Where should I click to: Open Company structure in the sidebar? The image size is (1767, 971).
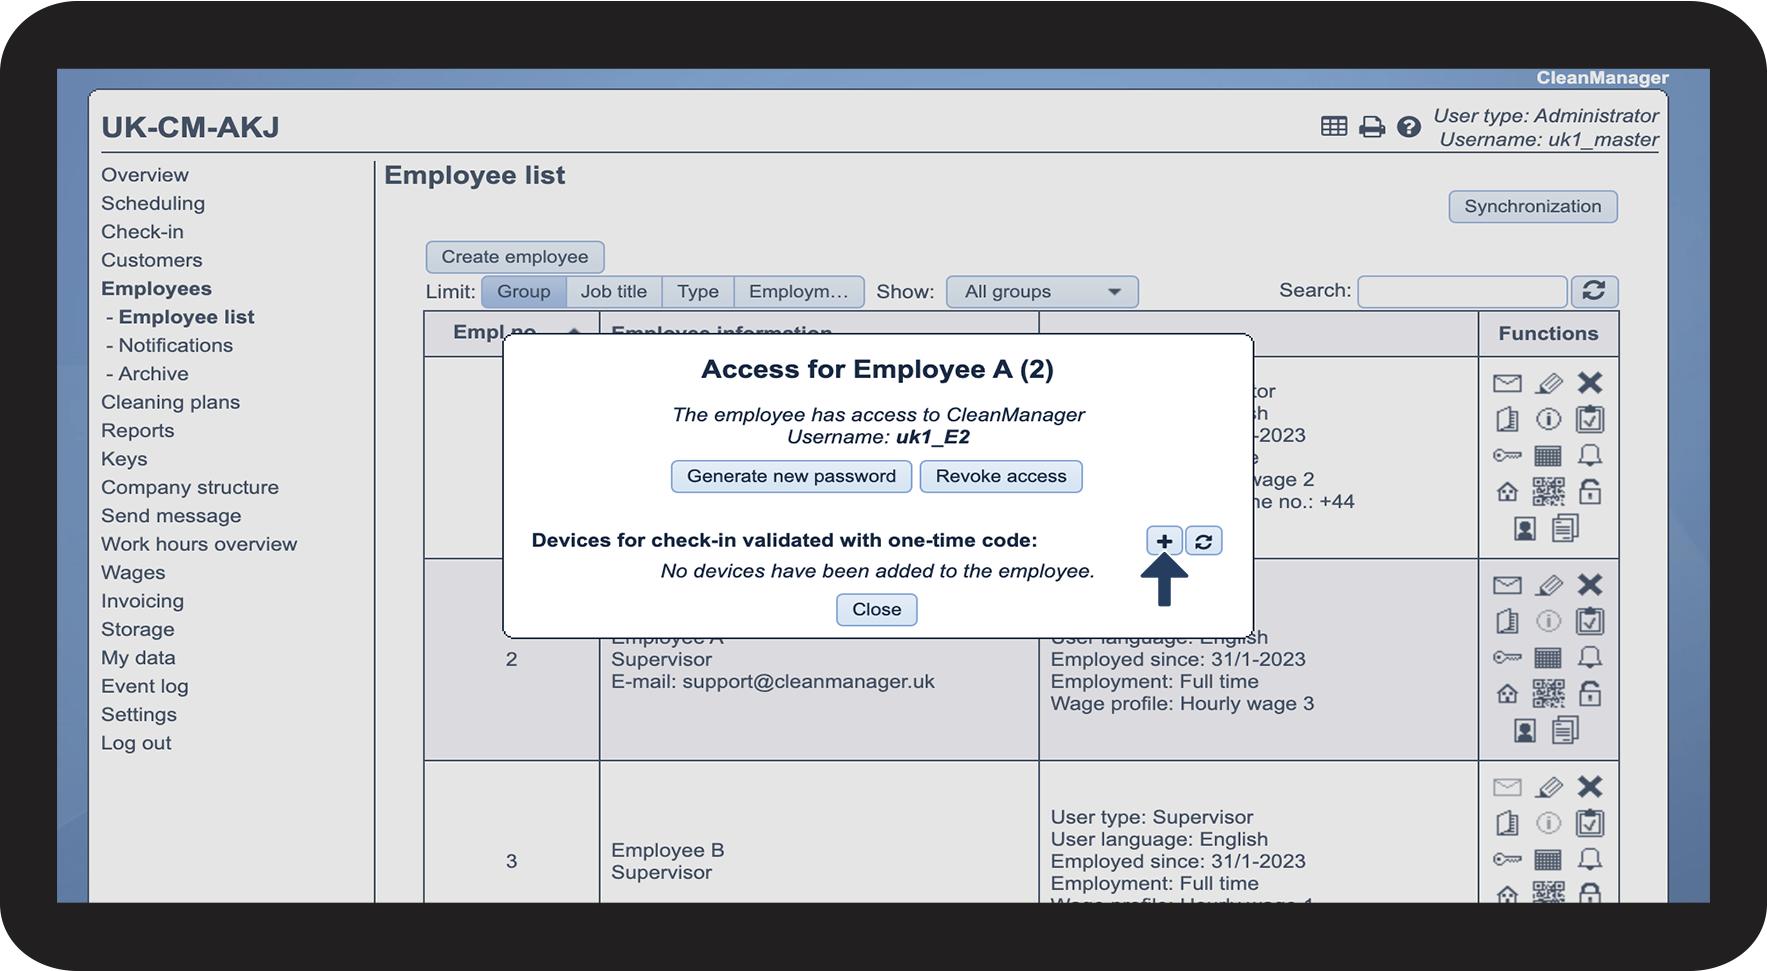pyautogui.click(x=190, y=487)
